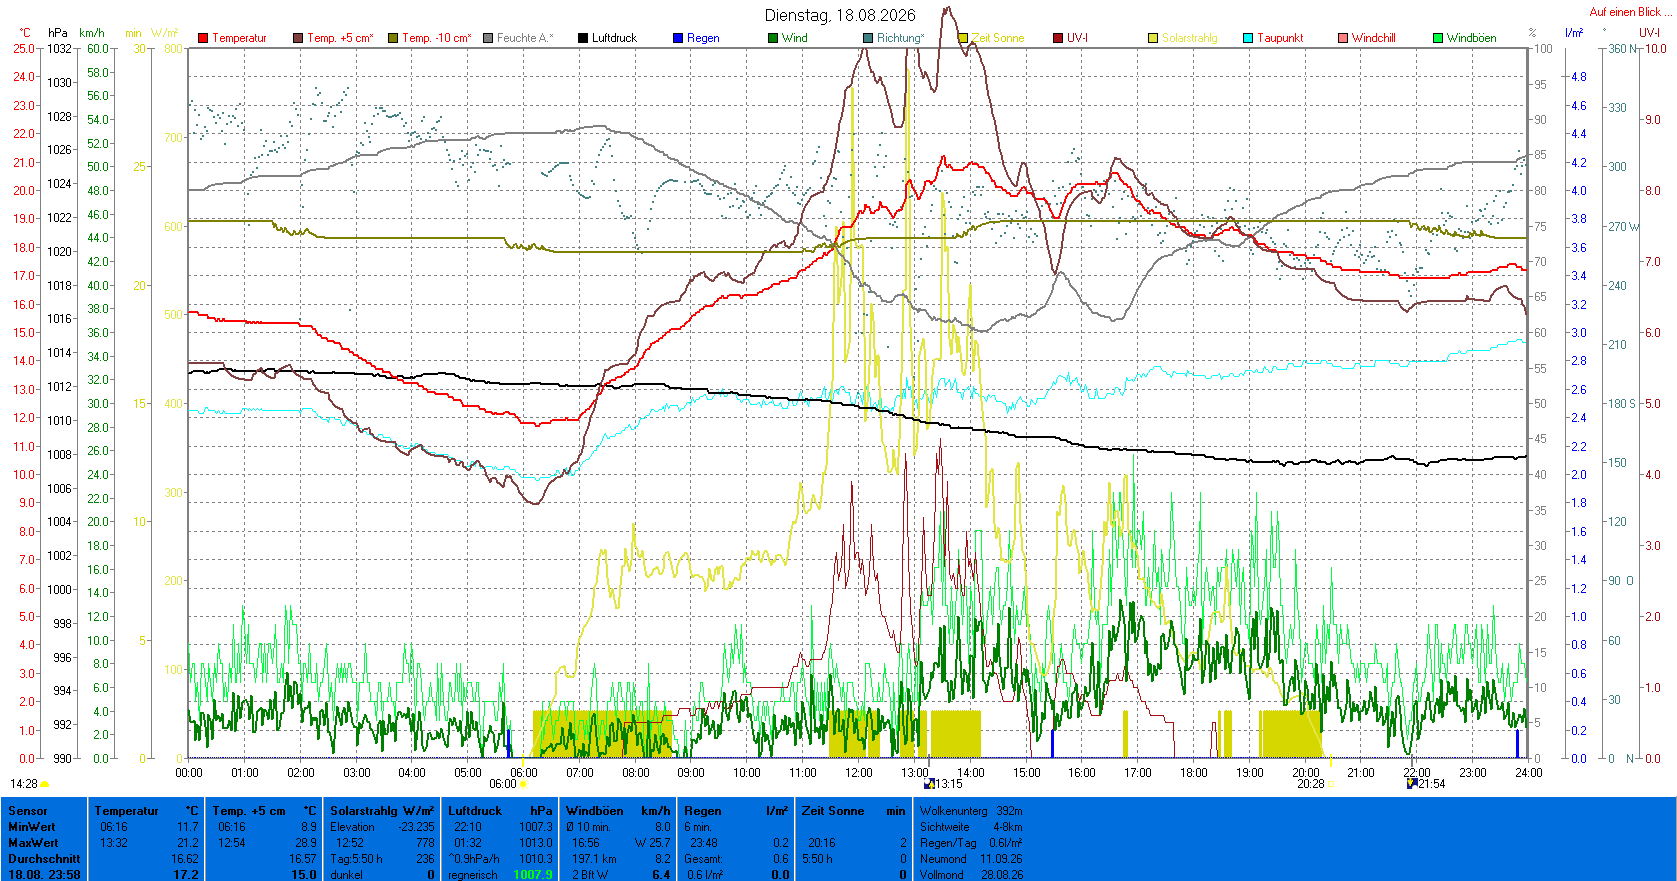Image resolution: width=1677 pixels, height=881 pixels.
Task: Select the 'Windchill' legend label
Action: coord(1374,38)
